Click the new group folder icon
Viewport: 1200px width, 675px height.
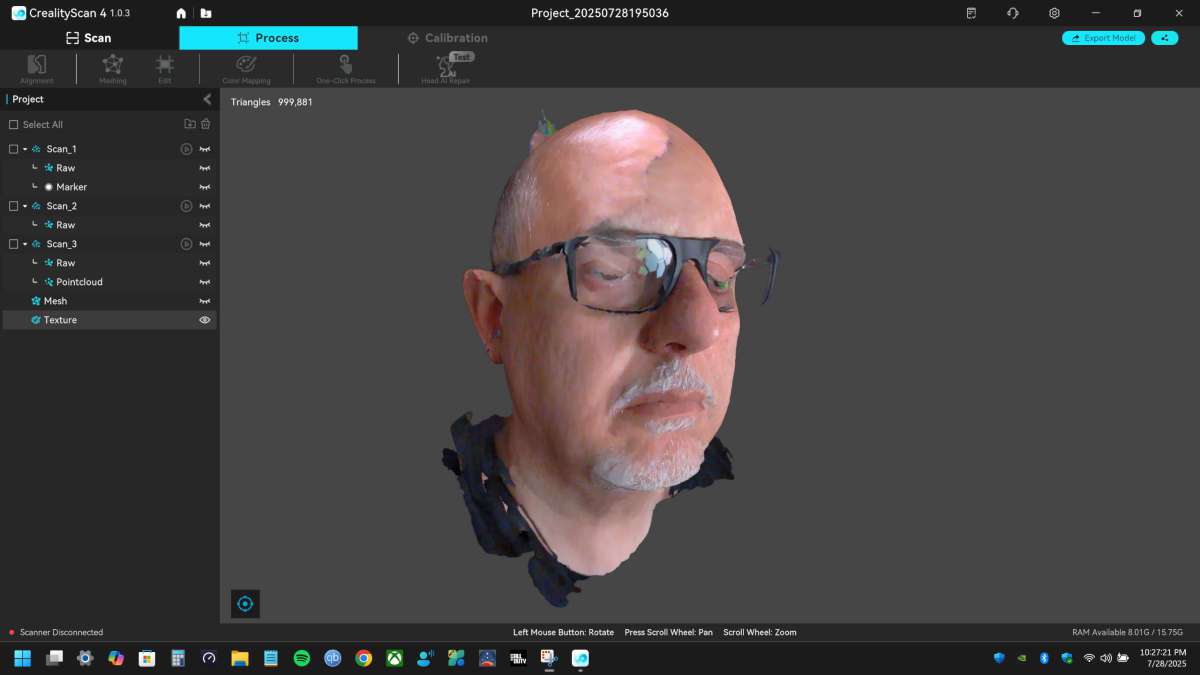pyautogui.click(x=190, y=124)
